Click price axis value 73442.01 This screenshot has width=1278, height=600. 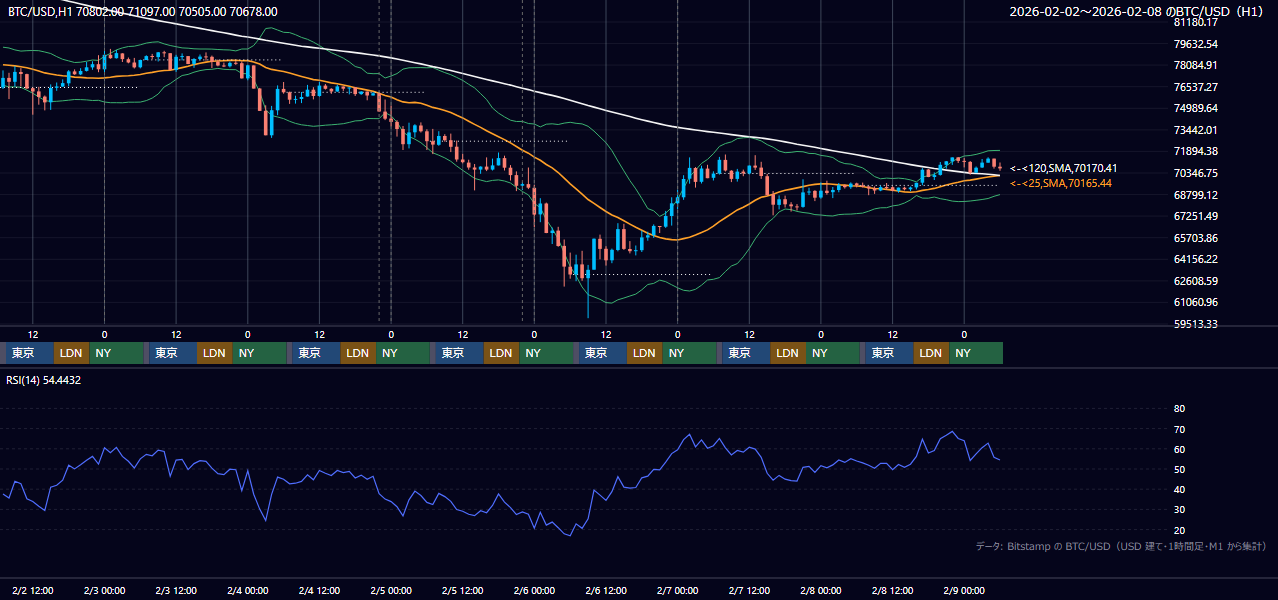(1195, 130)
